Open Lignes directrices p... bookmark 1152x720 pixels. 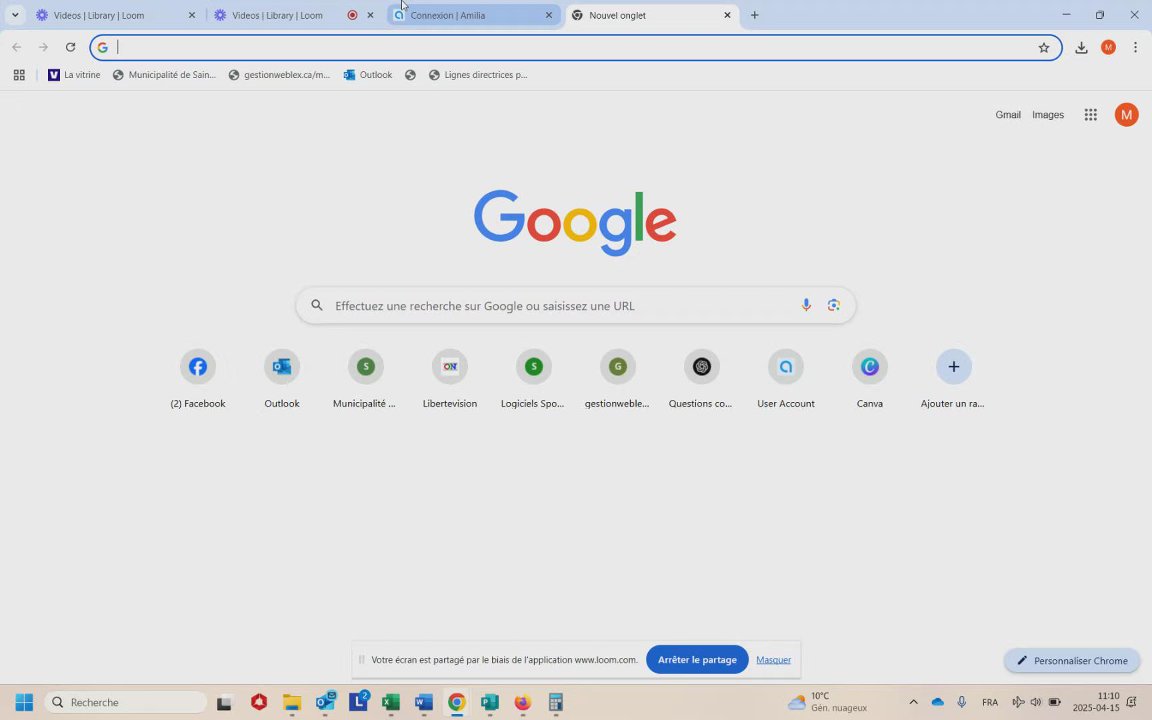point(478,75)
